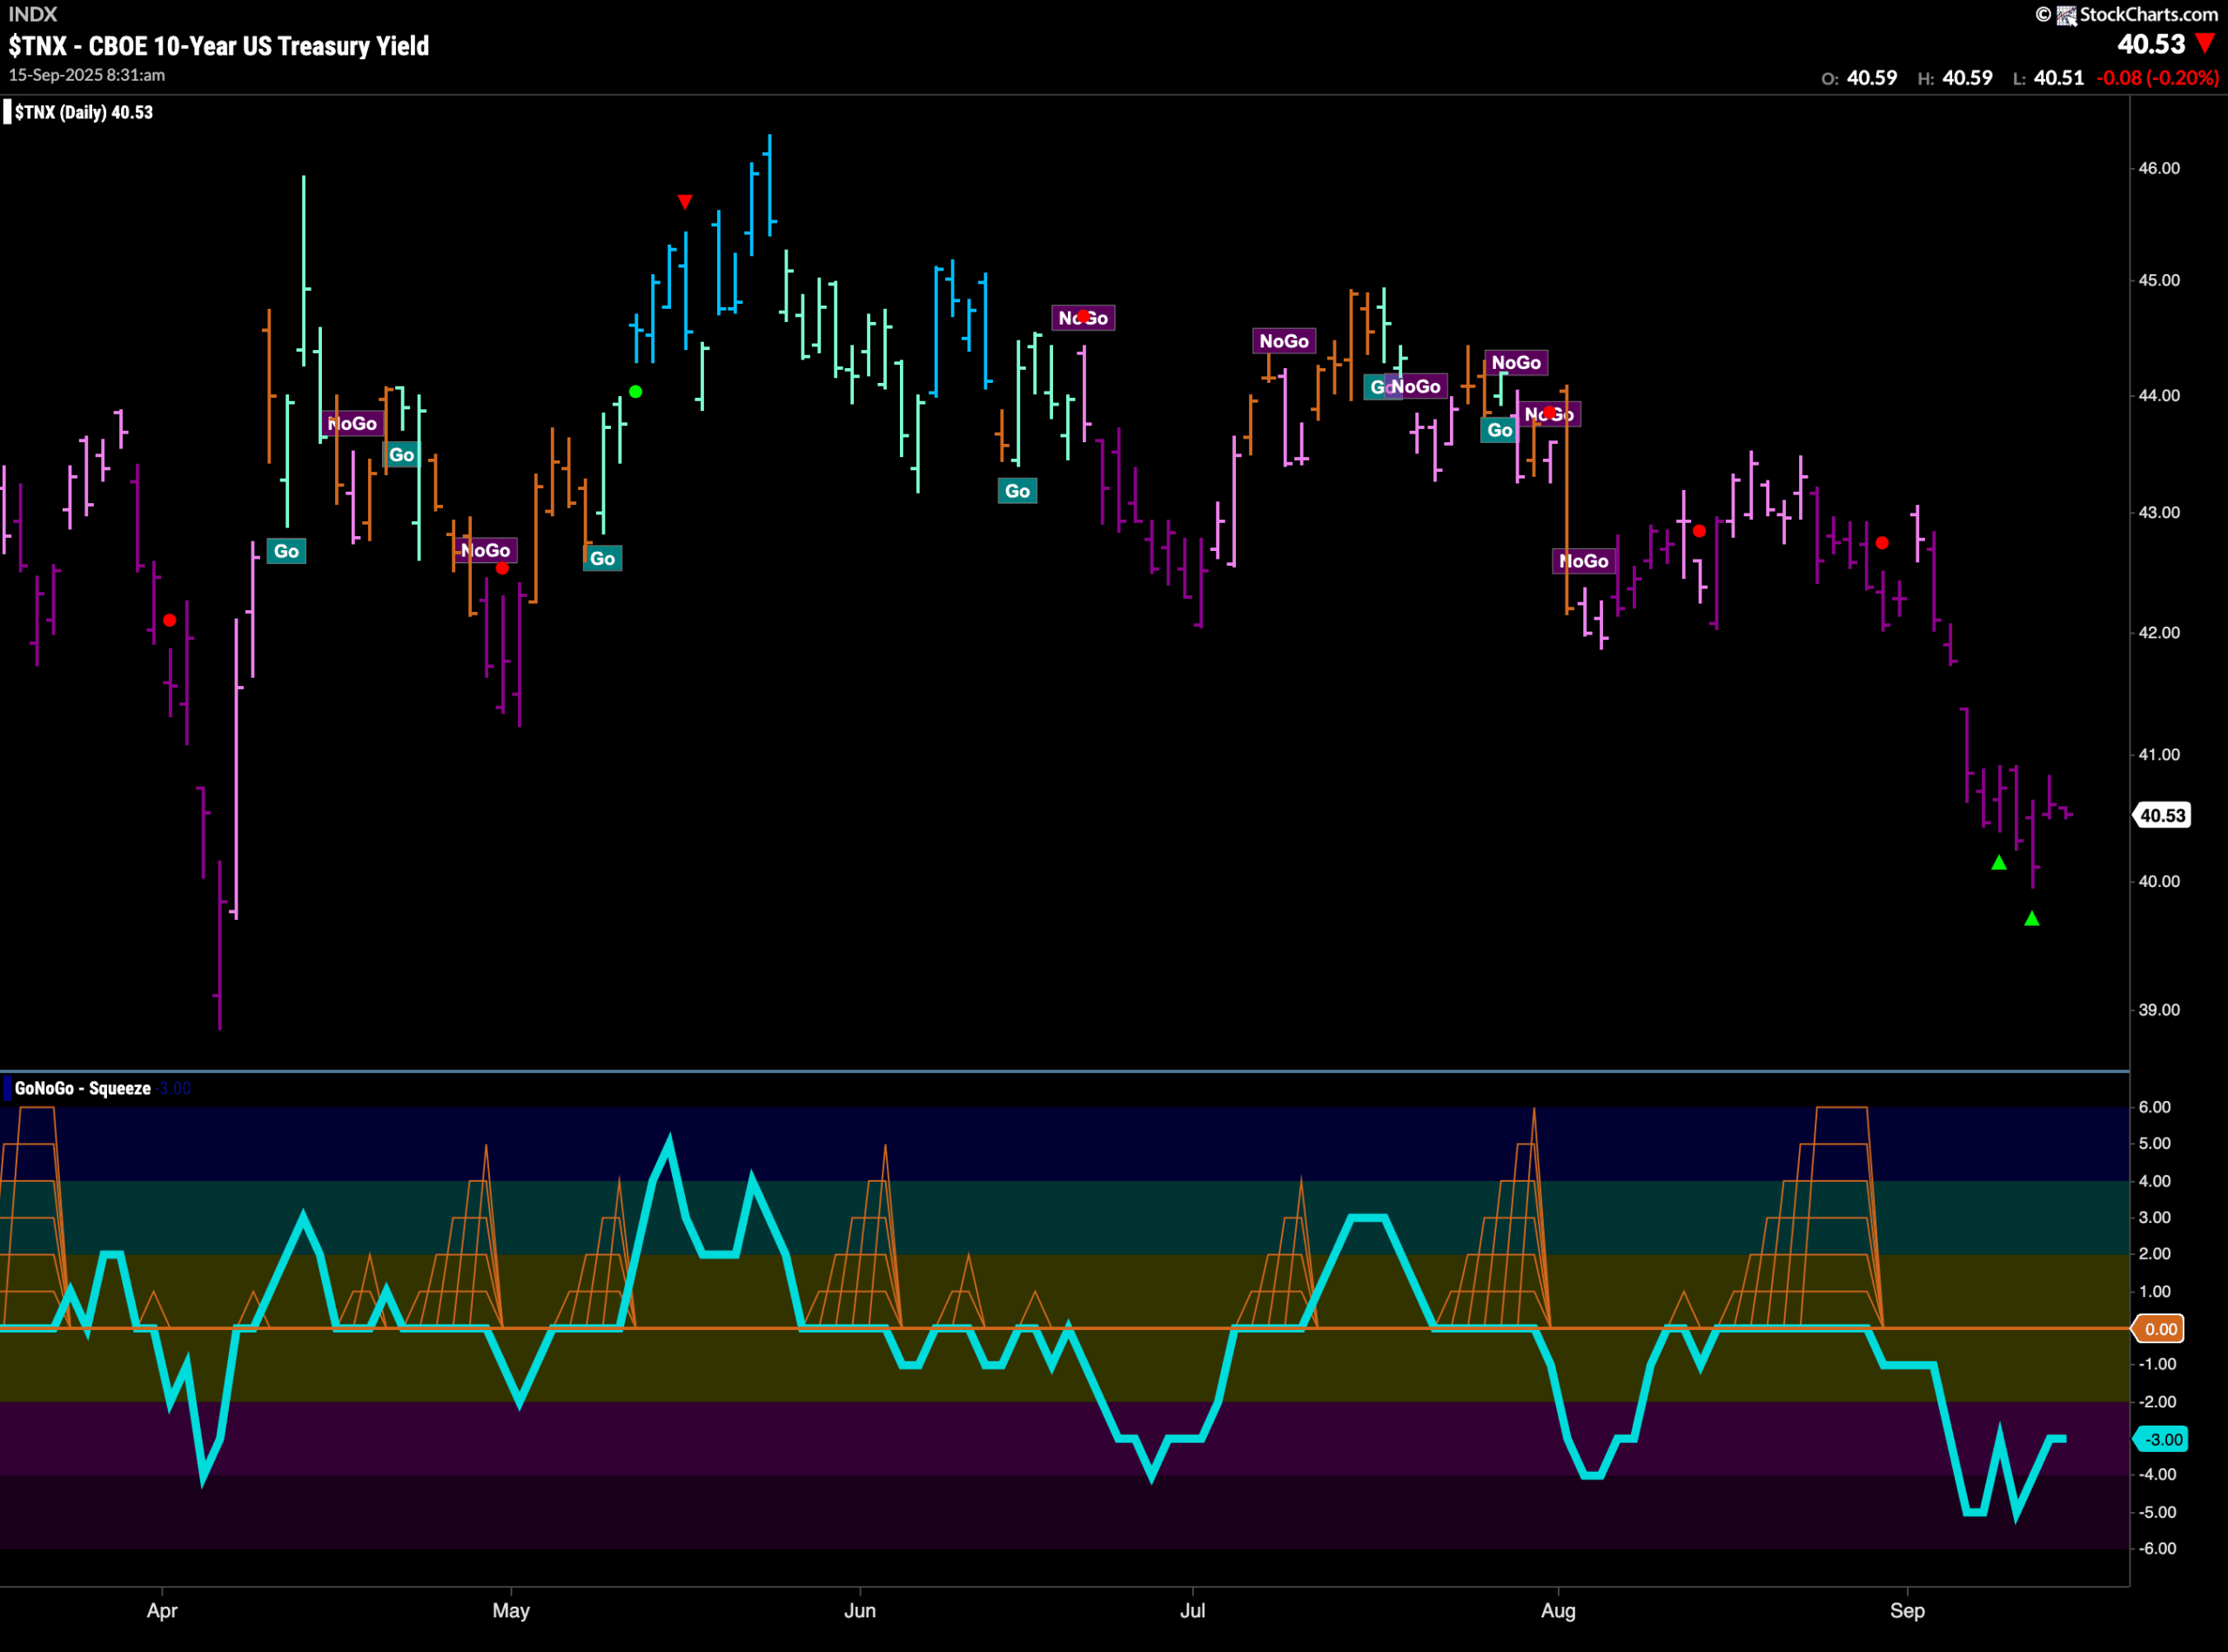Click the 42.00 price axis label
This screenshot has width=2228, height=1652.
pos(2159,632)
